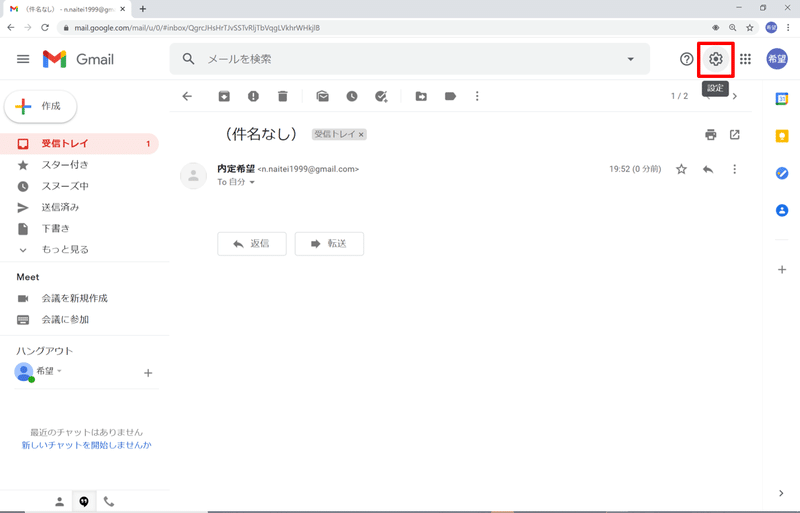Print all with printer icon
Screen dimensions: 800x513
[x=711, y=135]
